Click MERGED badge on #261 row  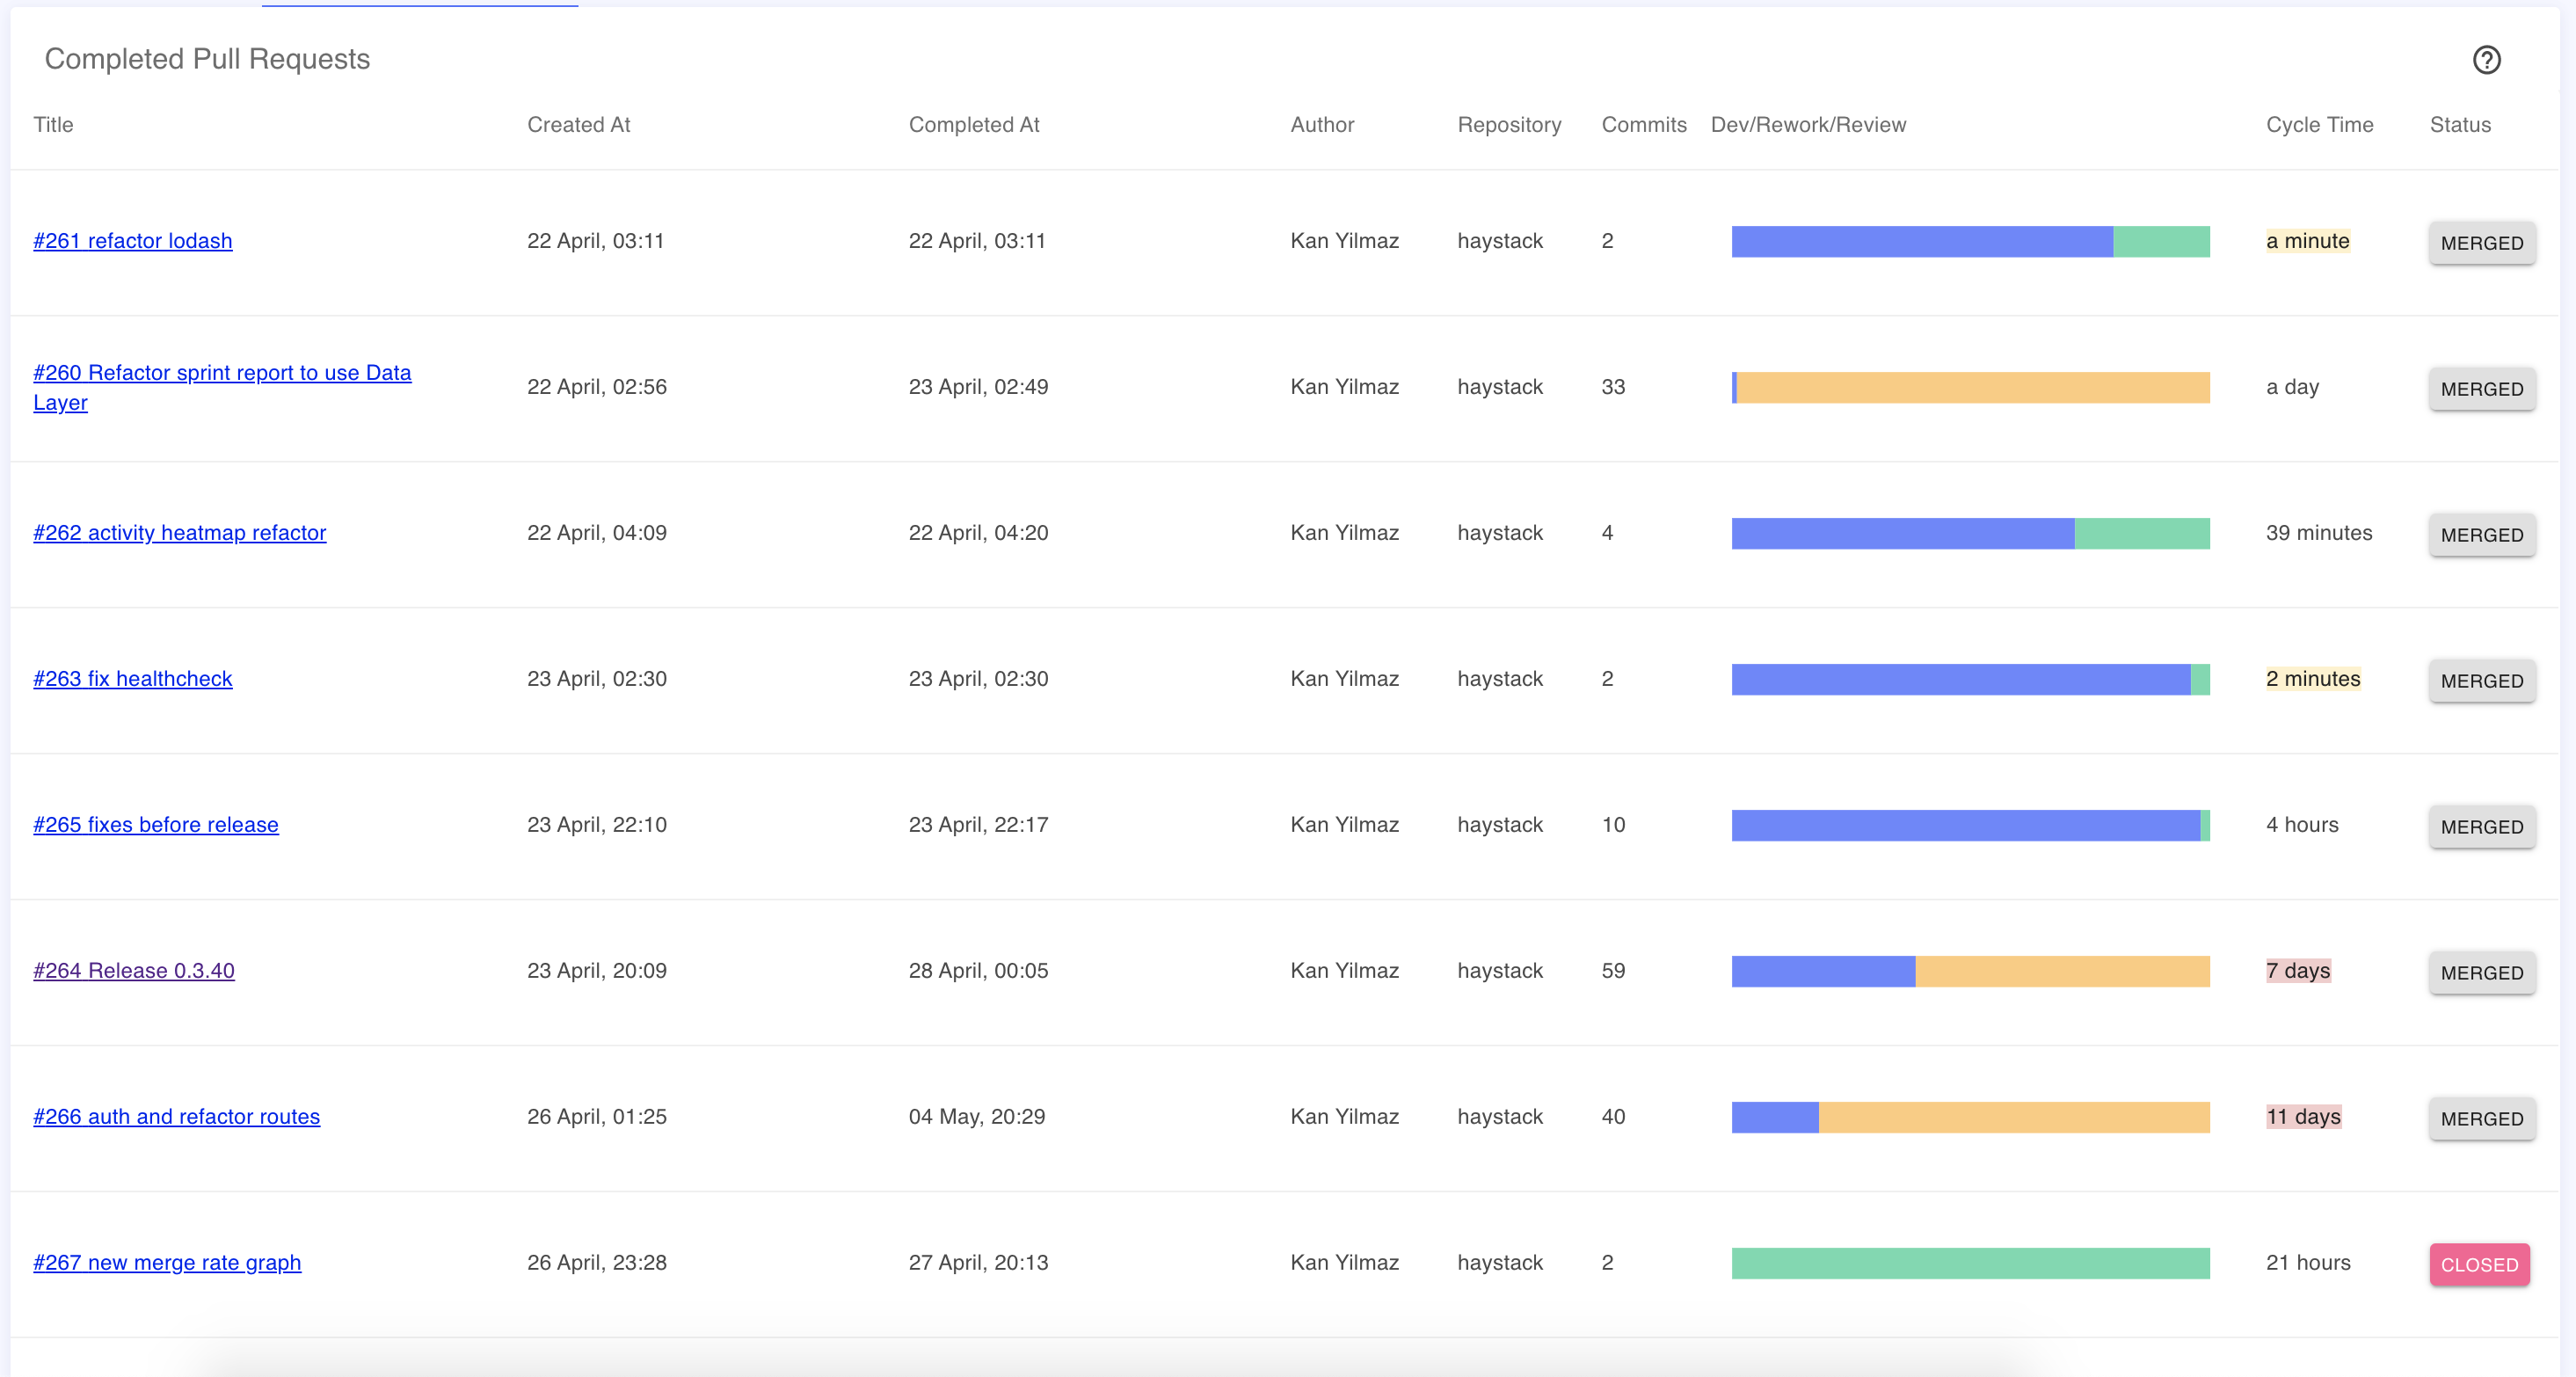coord(2482,243)
